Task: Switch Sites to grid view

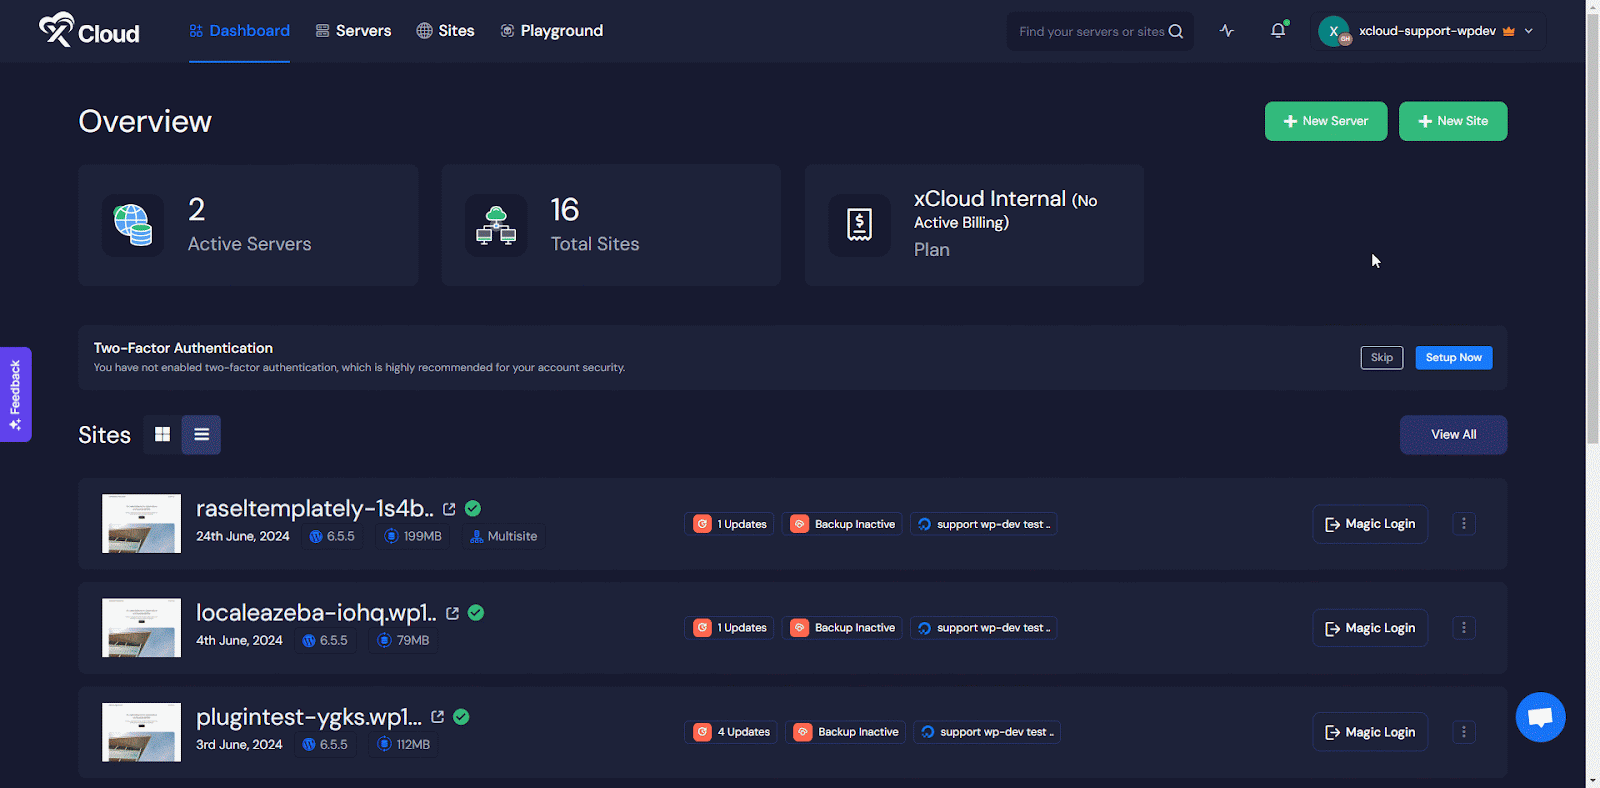Action: pos(162,434)
